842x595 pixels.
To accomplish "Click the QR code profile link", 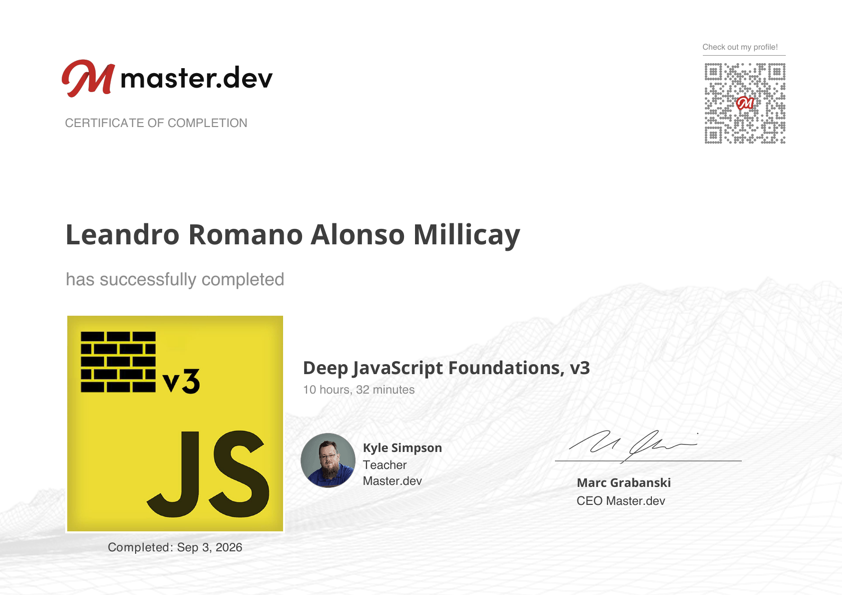I will pos(745,103).
